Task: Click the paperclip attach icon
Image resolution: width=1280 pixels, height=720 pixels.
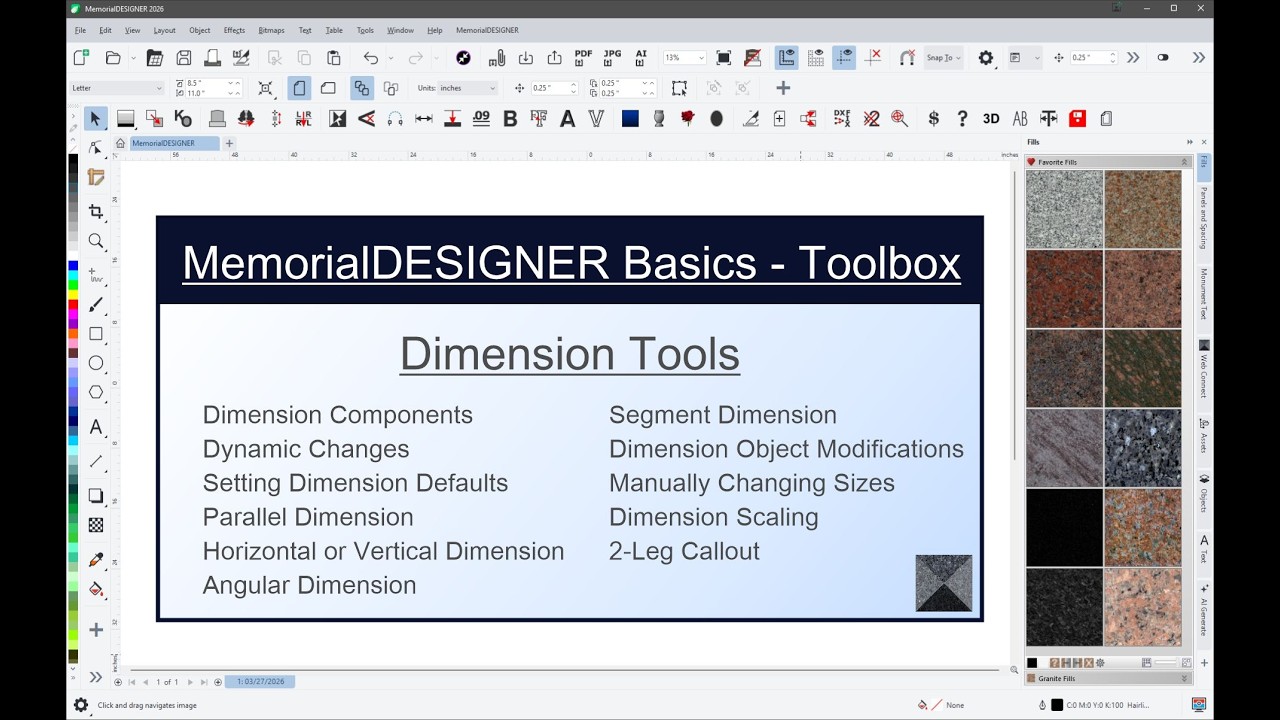Action: (x=497, y=58)
